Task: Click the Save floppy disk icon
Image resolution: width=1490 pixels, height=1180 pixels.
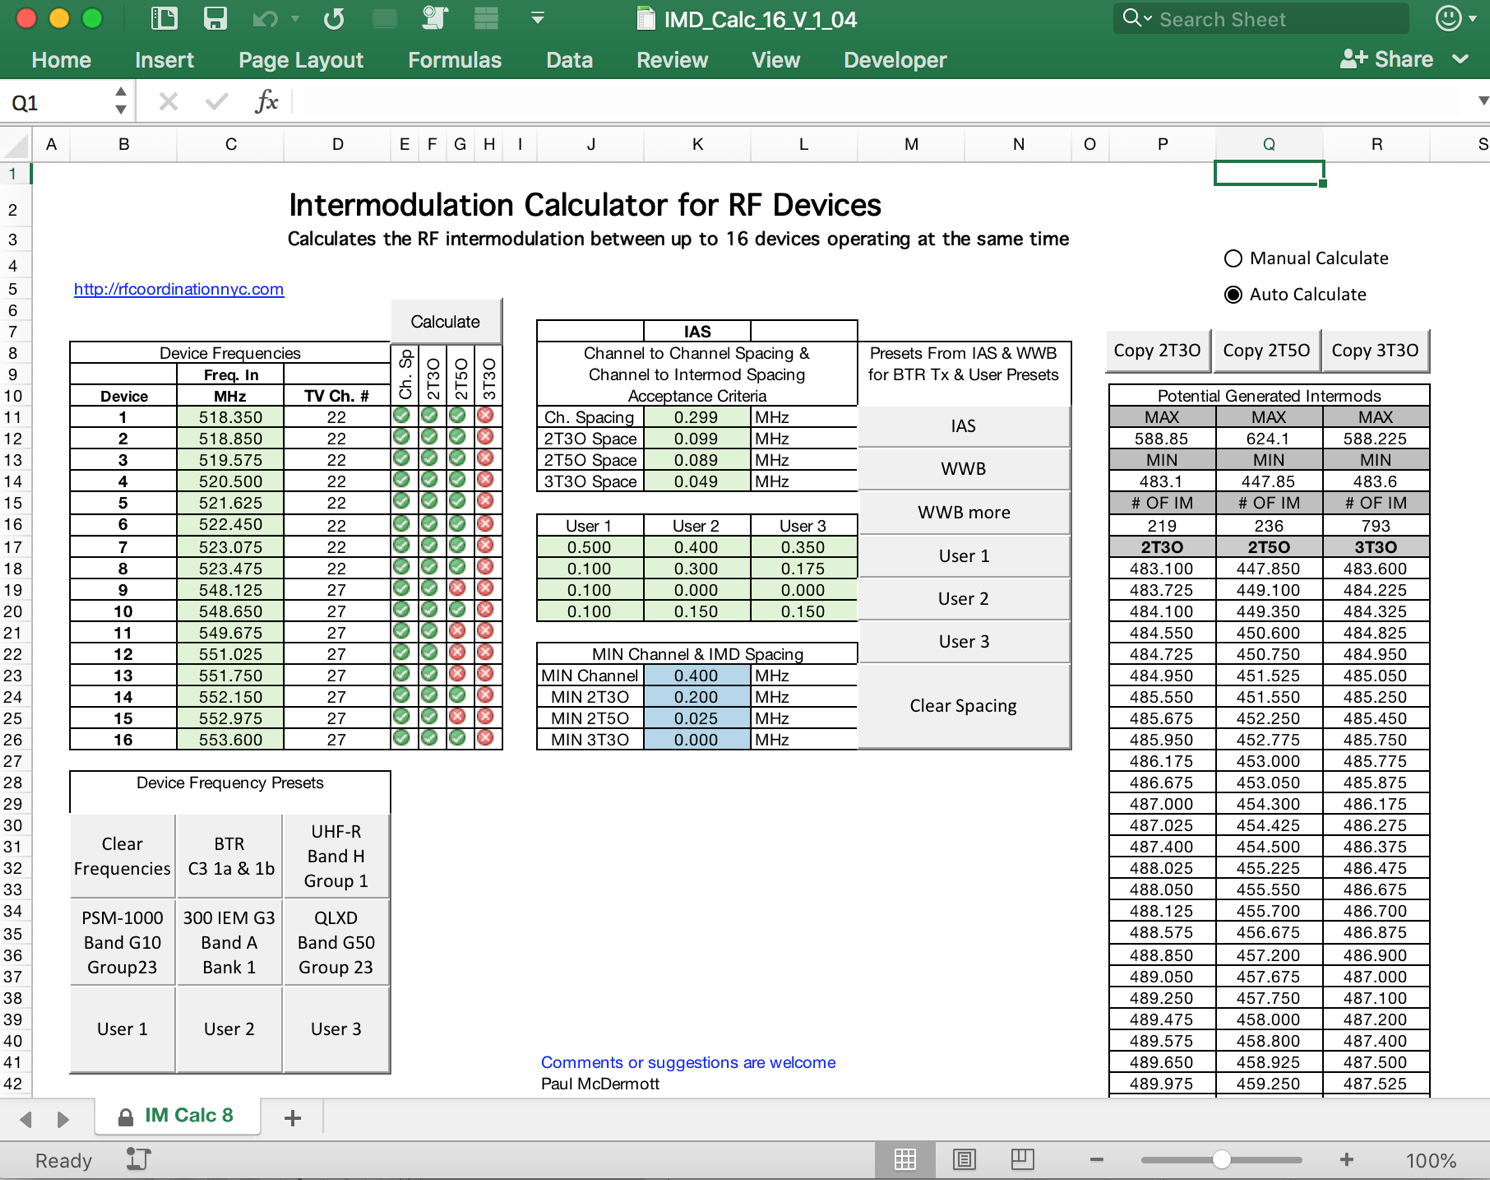Action: click(x=215, y=19)
